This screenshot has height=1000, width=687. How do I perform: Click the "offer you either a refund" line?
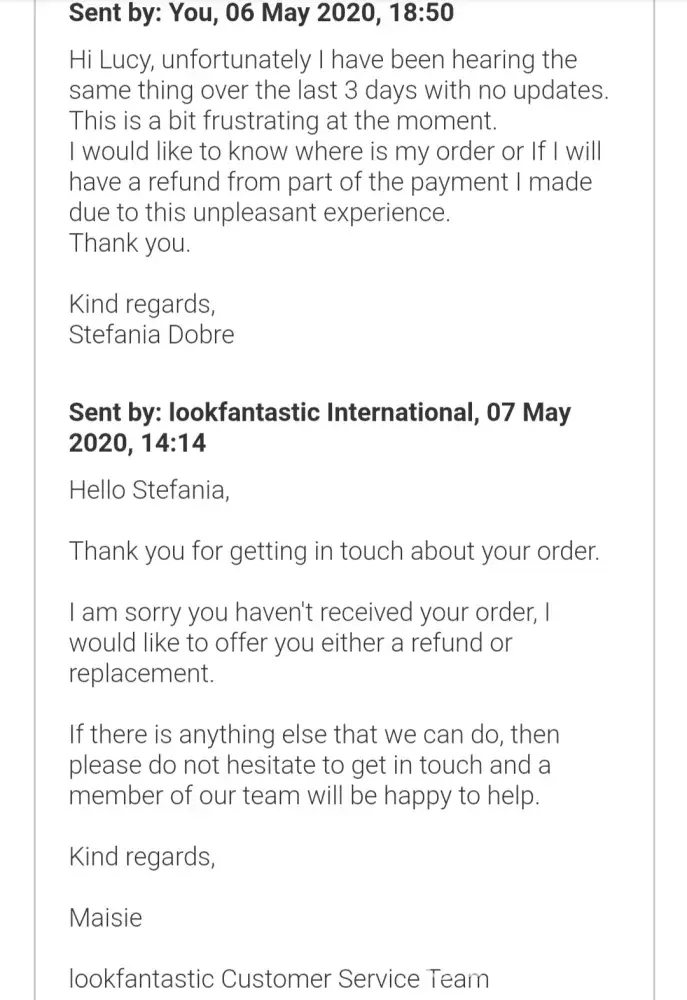(290, 643)
